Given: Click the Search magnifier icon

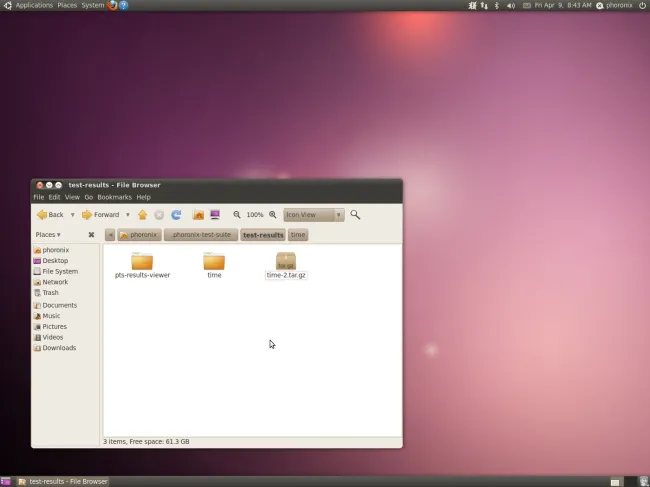Looking at the screenshot, I should [x=355, y=214].
